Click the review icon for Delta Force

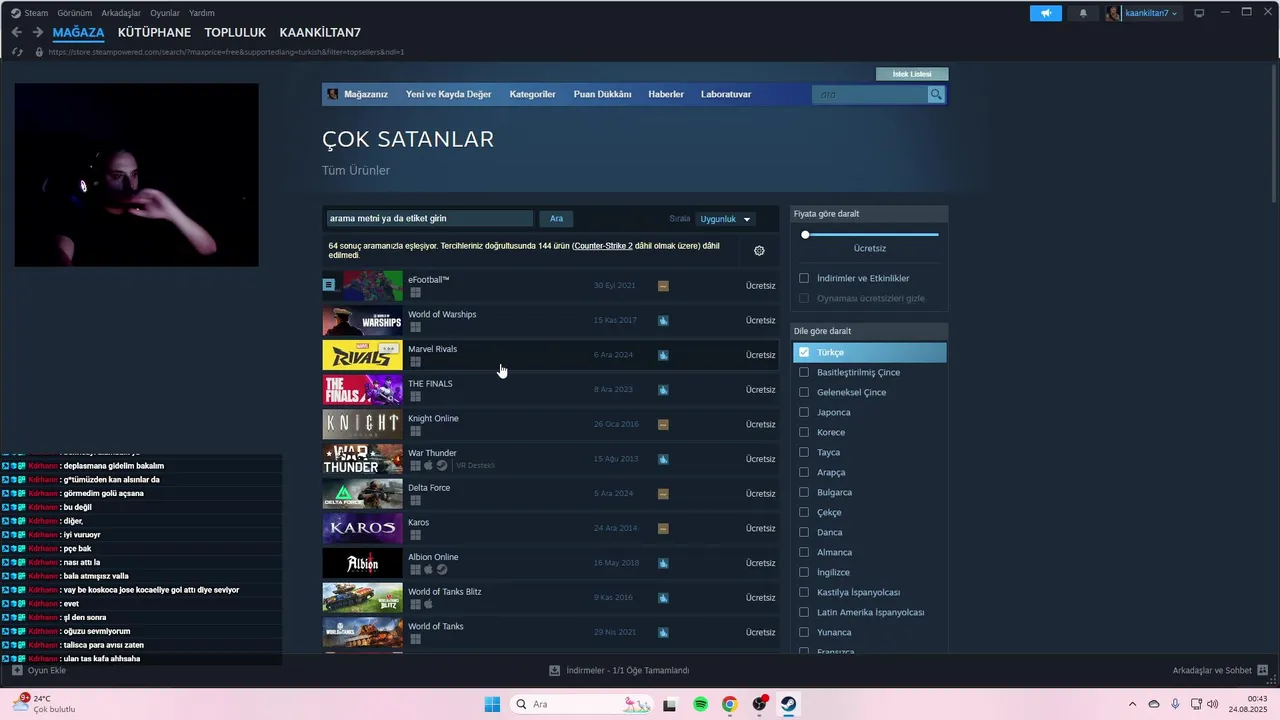pyautogui.click(x=663, y=494)
